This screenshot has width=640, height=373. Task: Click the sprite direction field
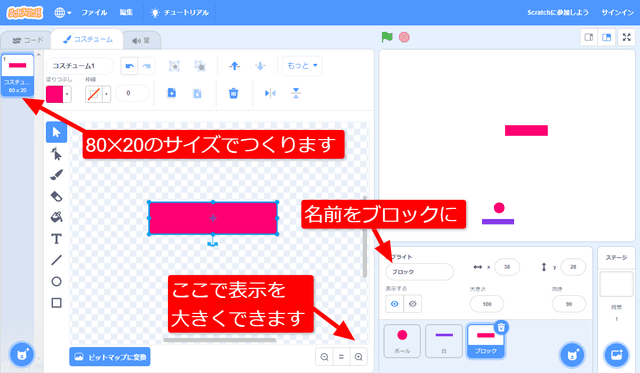point(569,304)
